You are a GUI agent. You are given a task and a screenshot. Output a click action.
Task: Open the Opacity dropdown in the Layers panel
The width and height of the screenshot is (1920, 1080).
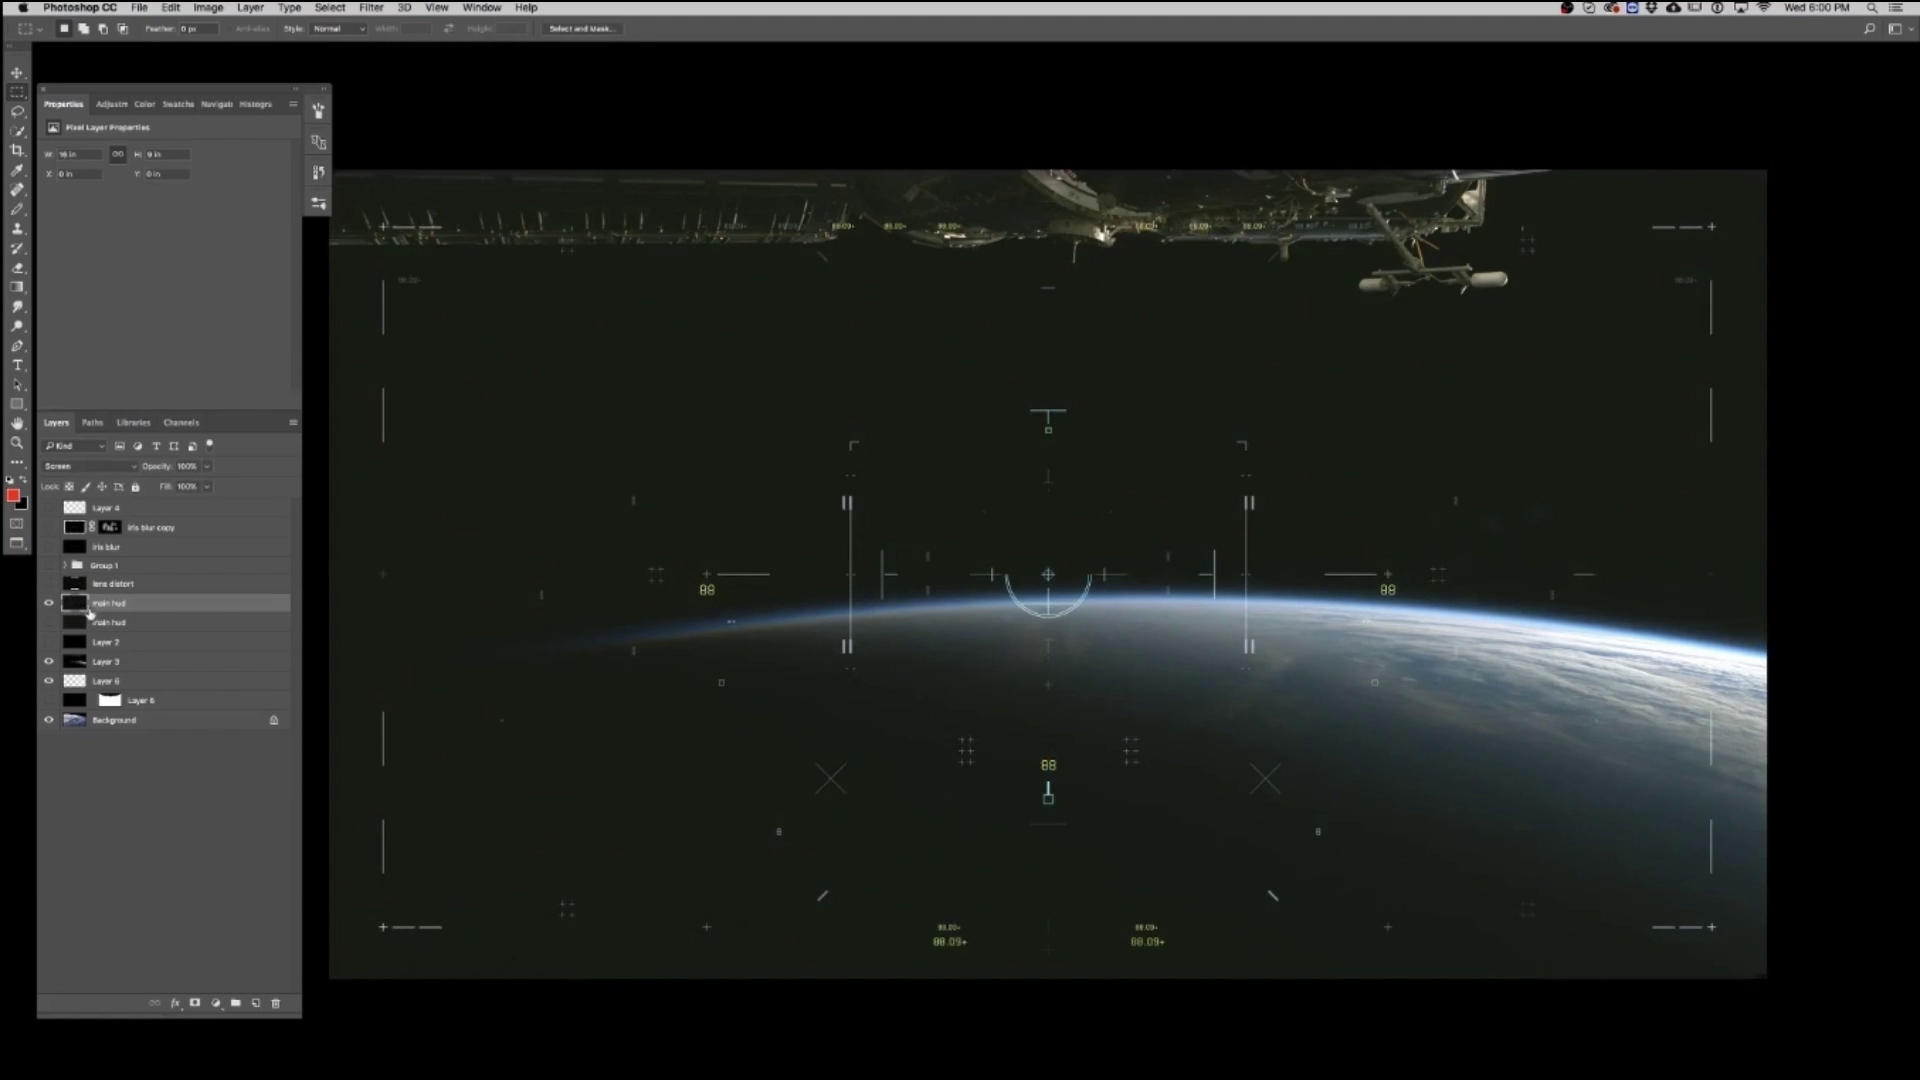coord(207,466)
